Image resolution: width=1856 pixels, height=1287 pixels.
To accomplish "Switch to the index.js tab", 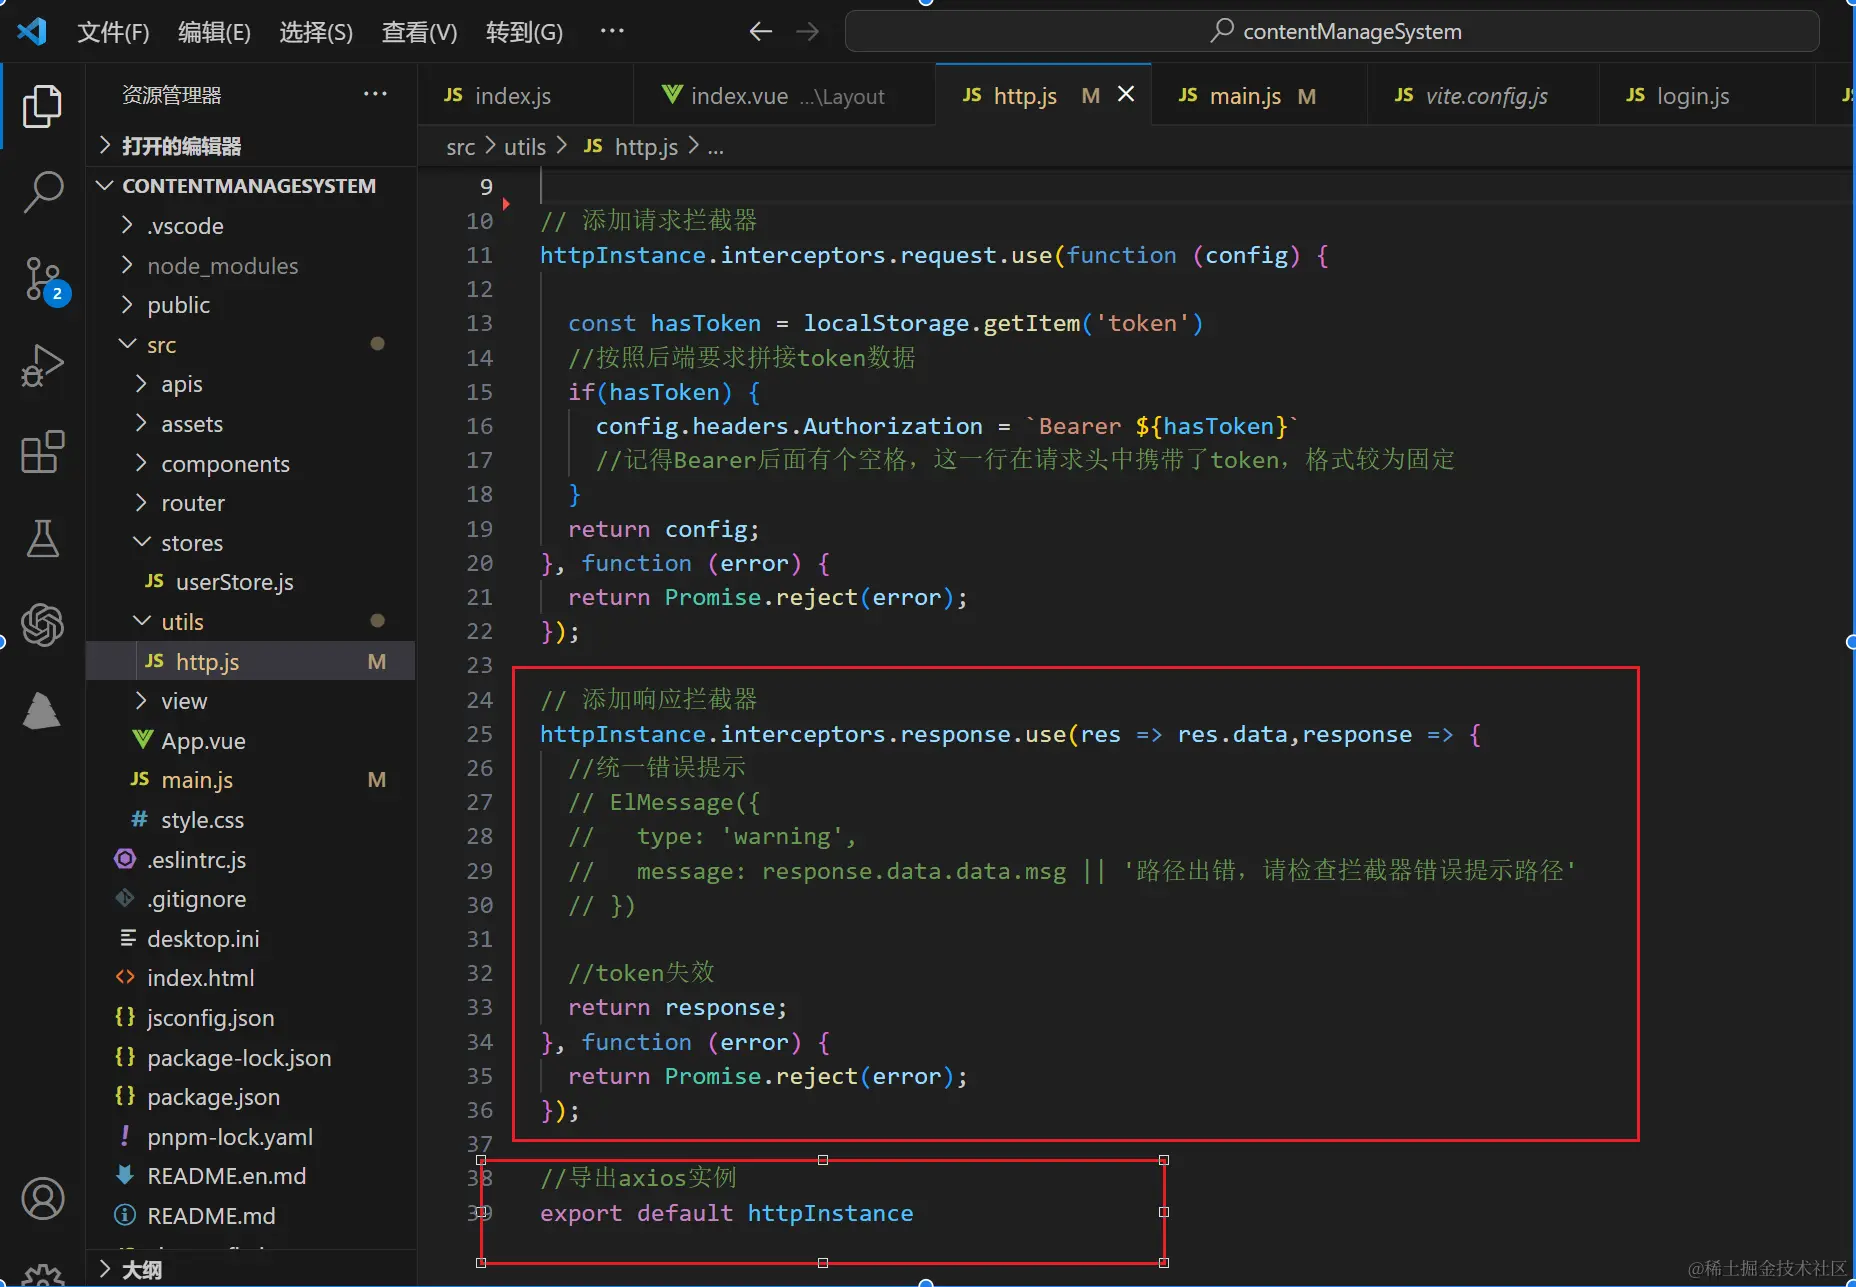I will click(525, 95).
